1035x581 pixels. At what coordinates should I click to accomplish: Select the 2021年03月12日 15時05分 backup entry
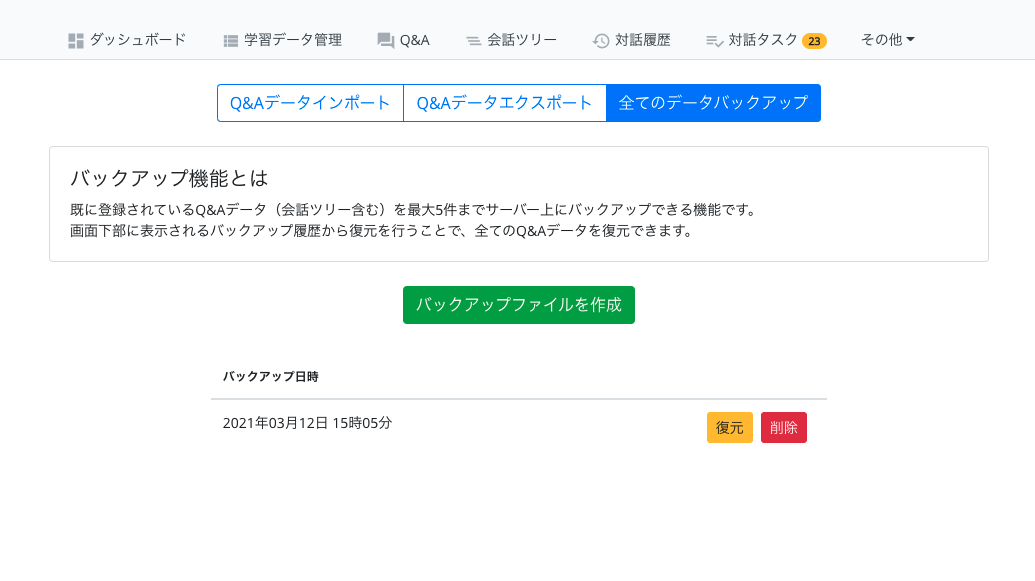[x=307, y=423]
